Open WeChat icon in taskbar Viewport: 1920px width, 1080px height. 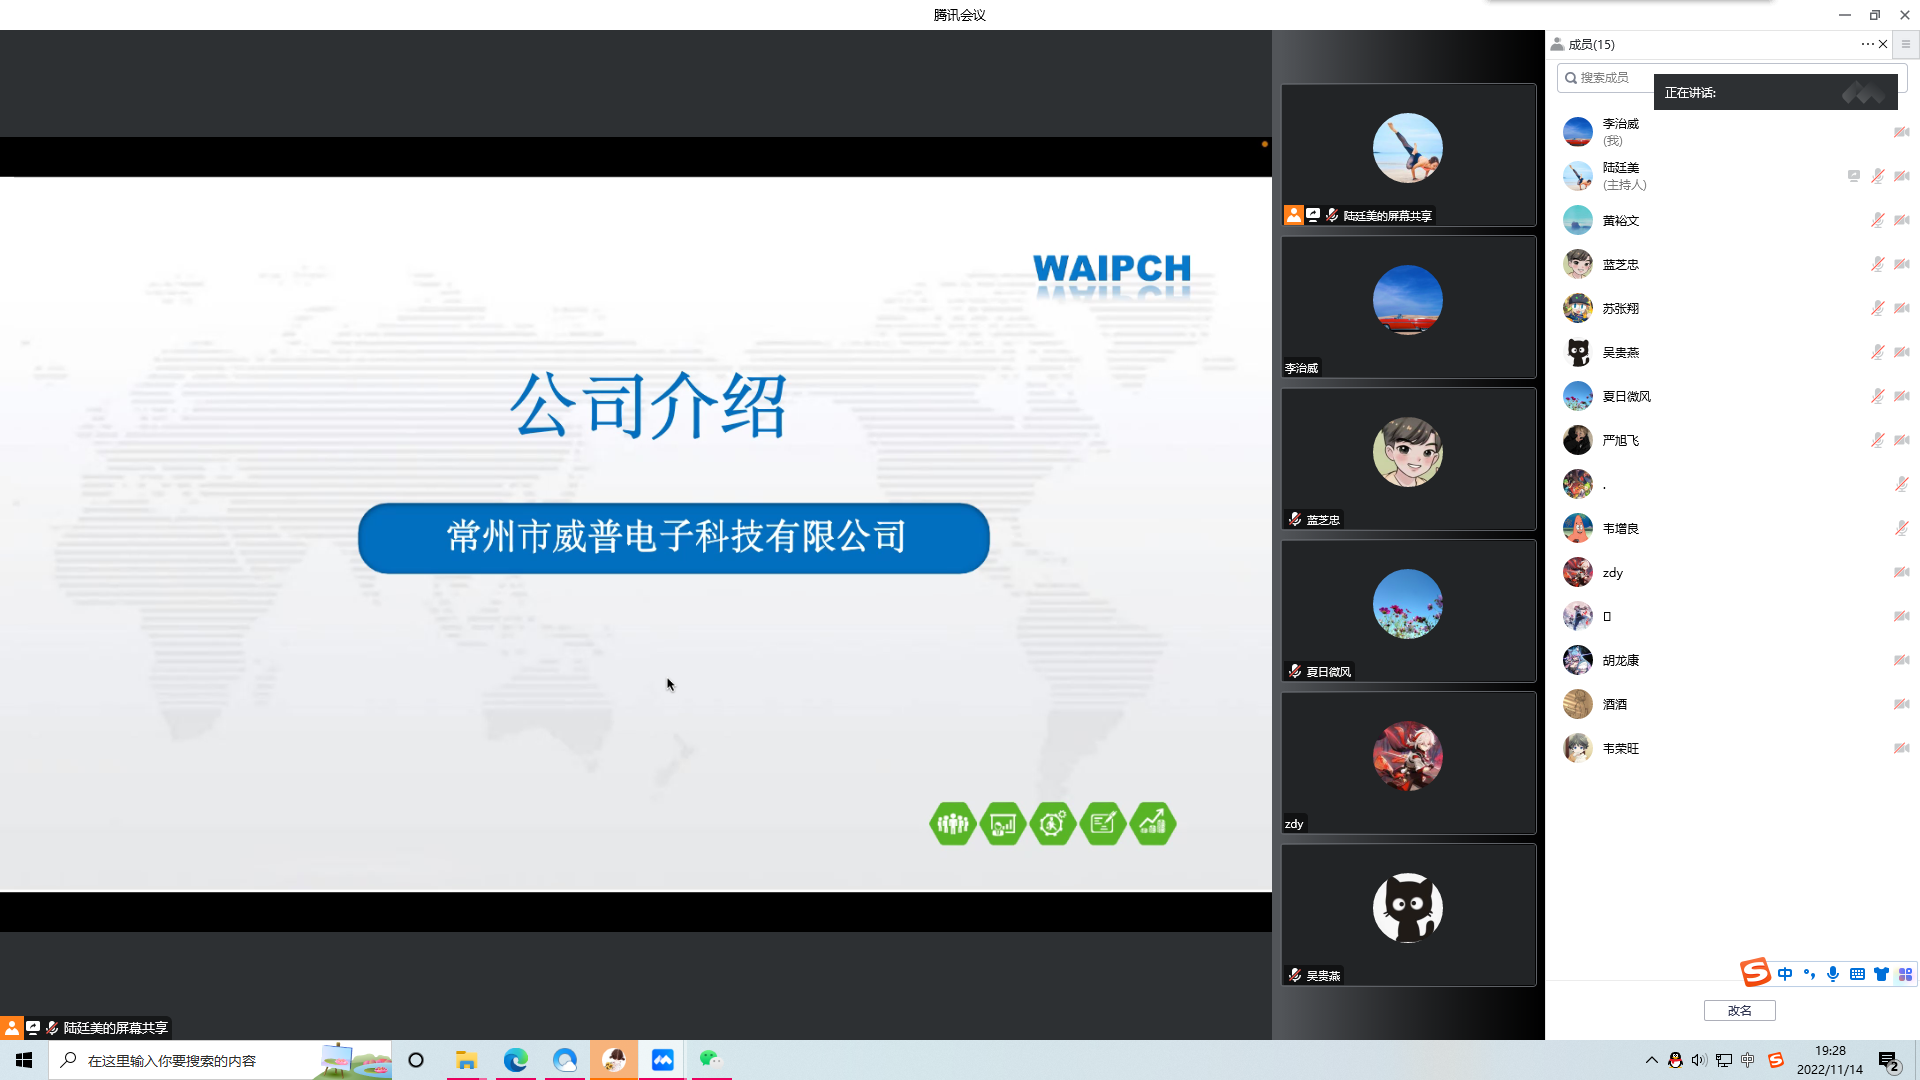(710, 1060)
